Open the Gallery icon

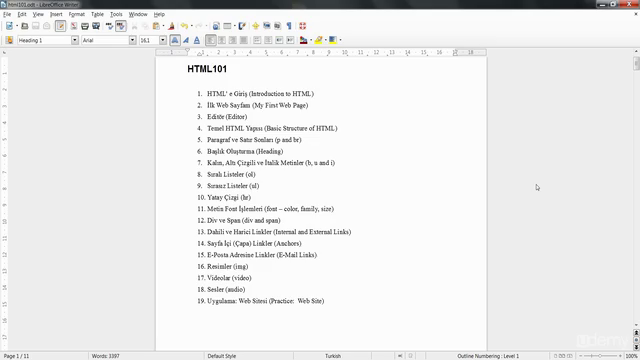[x=267, y=26]
